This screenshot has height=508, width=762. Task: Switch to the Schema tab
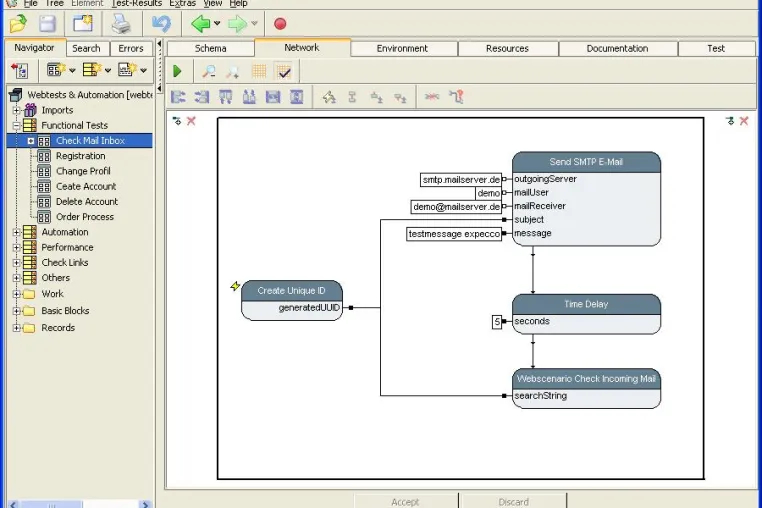pos(210,49)
